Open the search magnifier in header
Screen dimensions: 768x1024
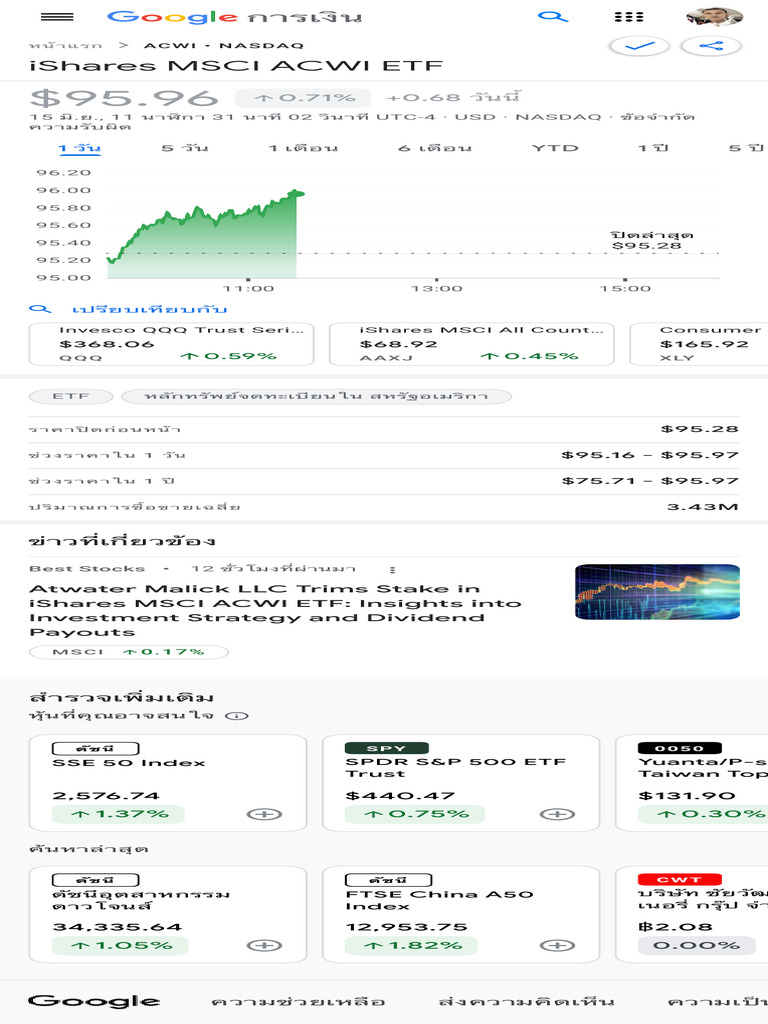point(552,16)
